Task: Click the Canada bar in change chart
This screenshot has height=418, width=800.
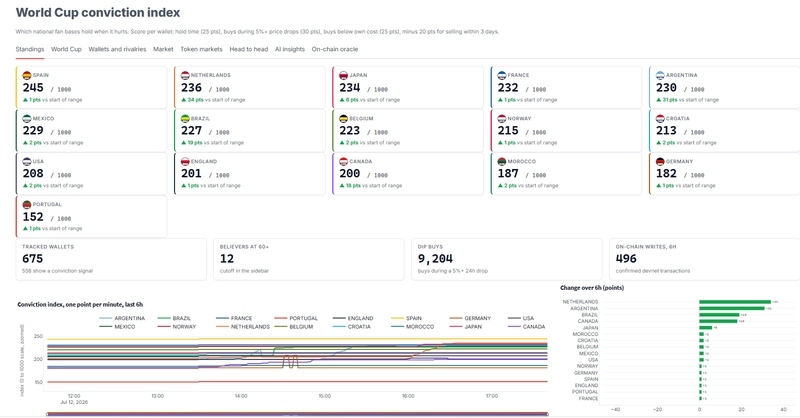Action: [x=718, y=321]
